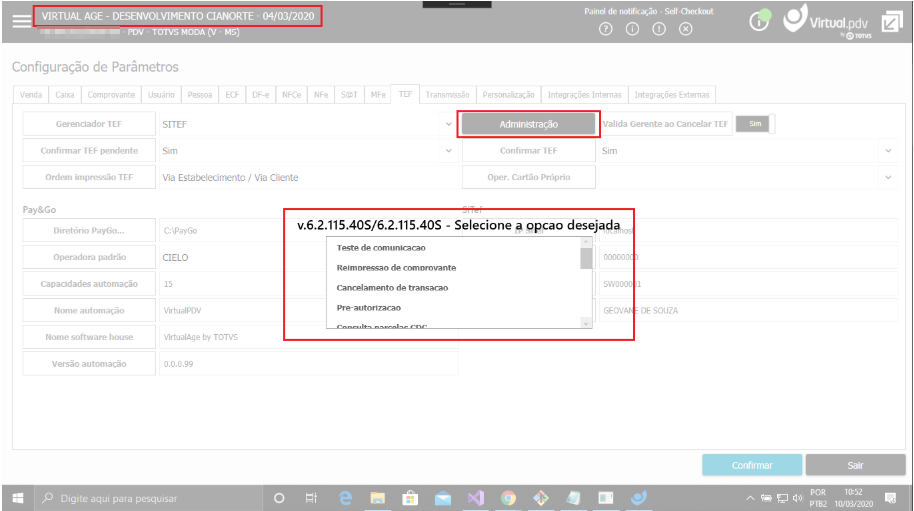Image resolution: width=914 pixels, height=511 pixels.
Task: Open the Venda tab
Action: click(x=31, y=95)
